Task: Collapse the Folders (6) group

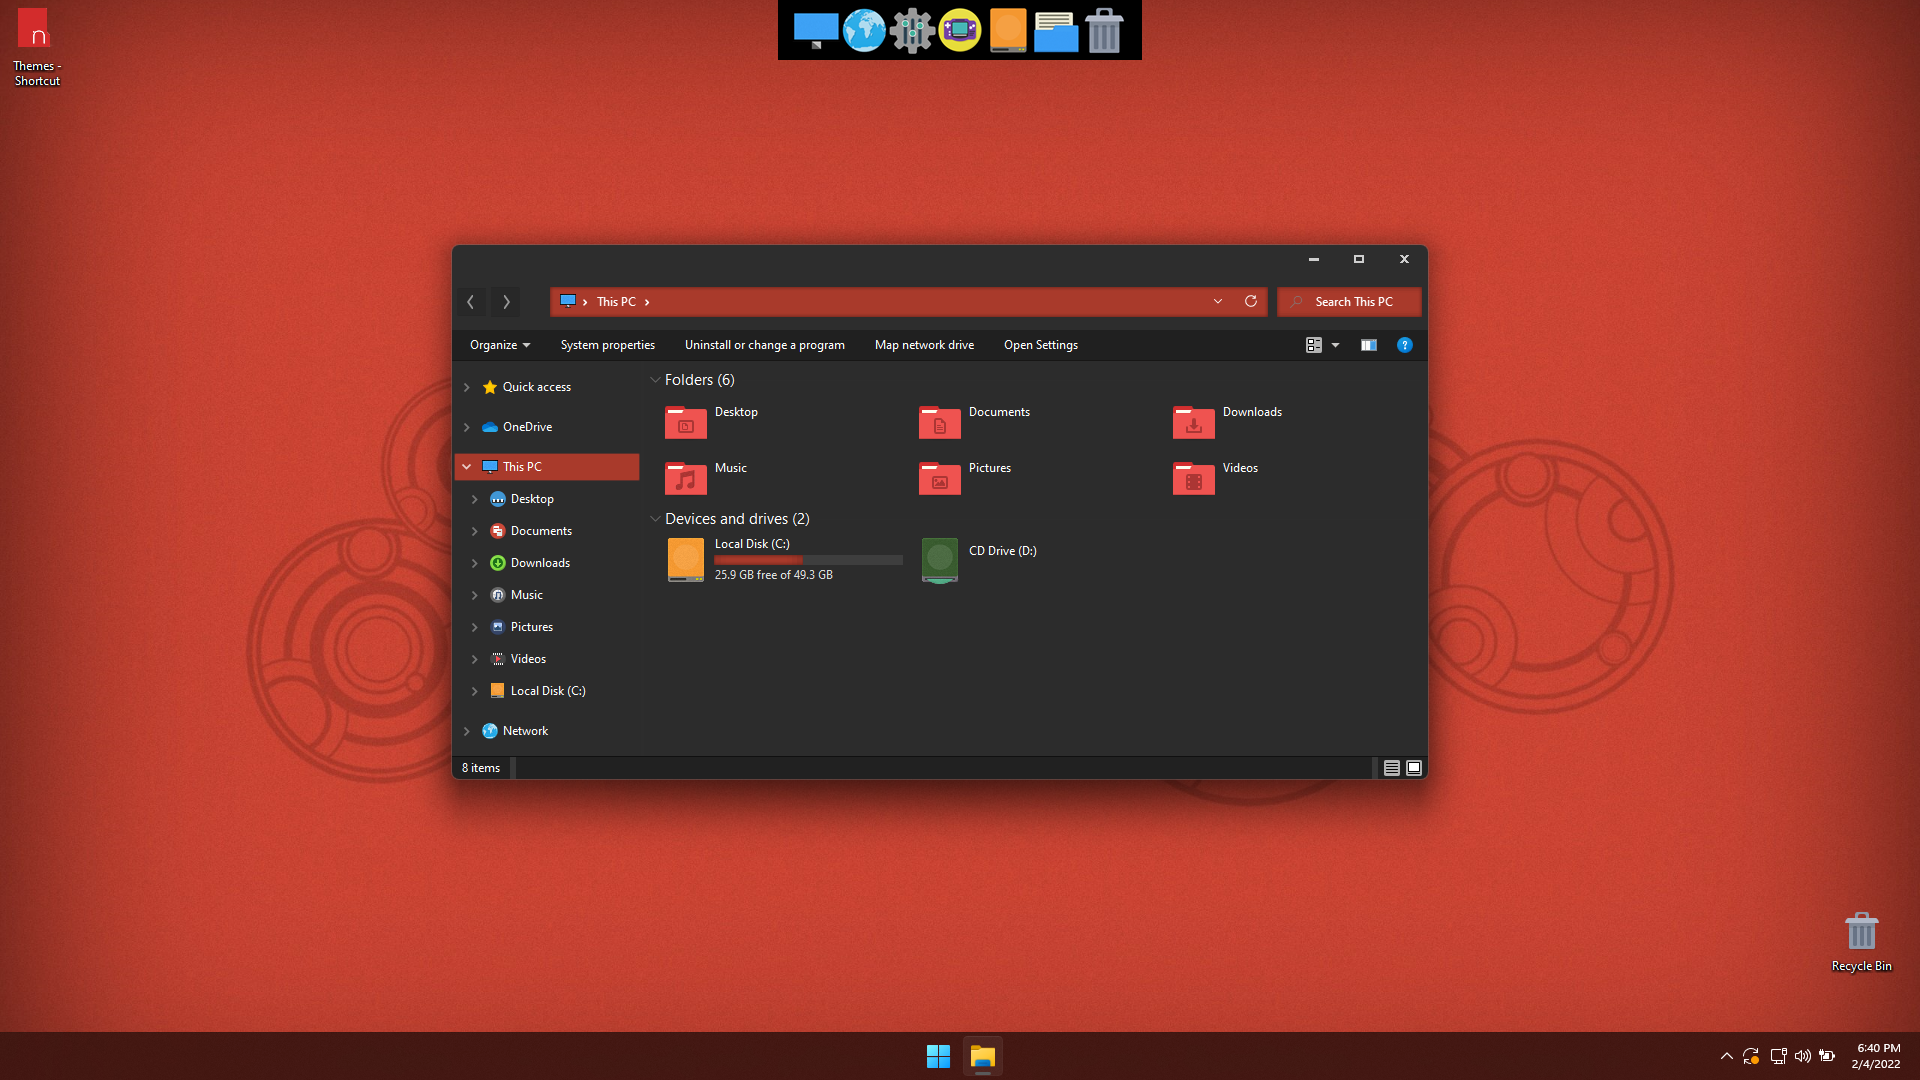Action: pos(655,380)
